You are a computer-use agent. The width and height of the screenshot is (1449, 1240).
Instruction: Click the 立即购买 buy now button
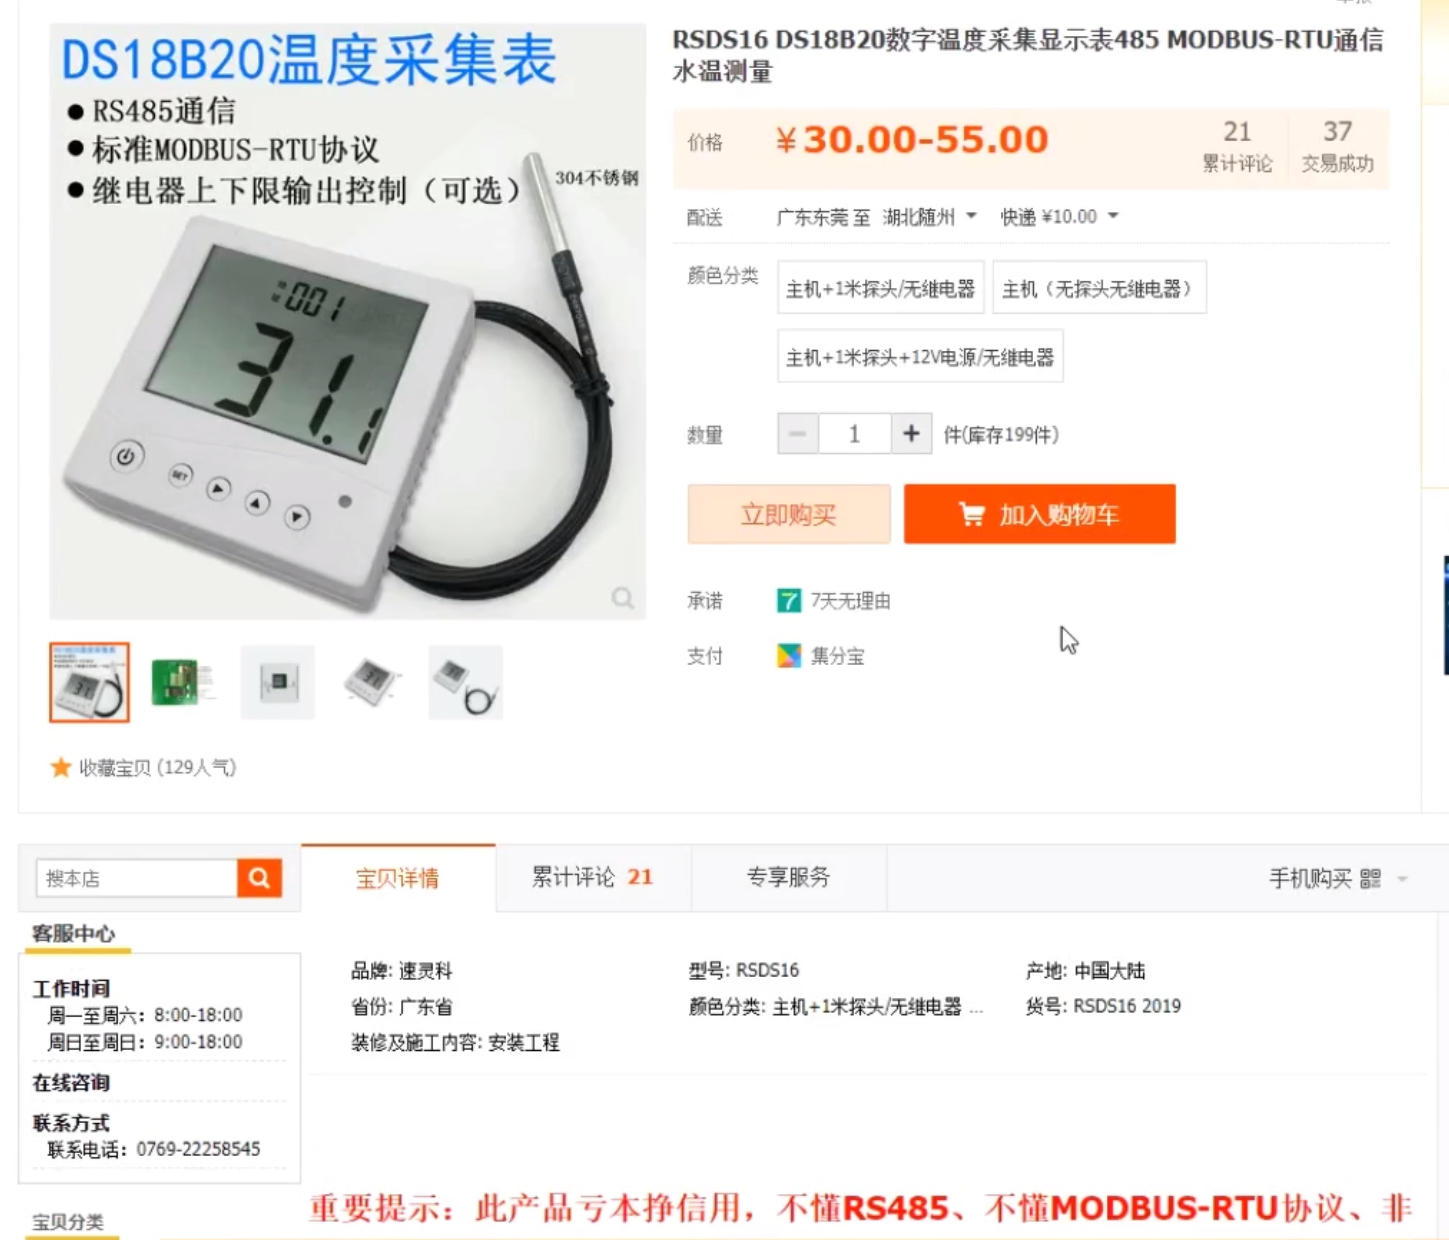point(789,514)
